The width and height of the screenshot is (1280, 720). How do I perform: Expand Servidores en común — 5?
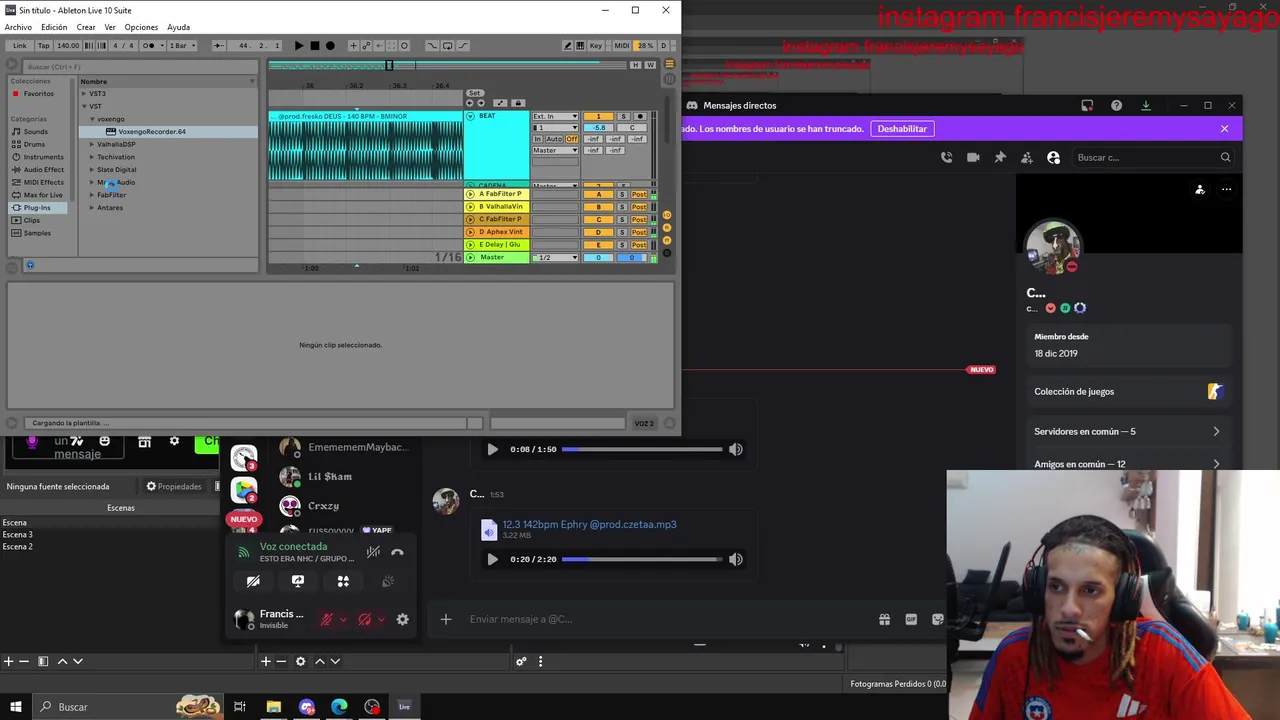coord(1128,432)
